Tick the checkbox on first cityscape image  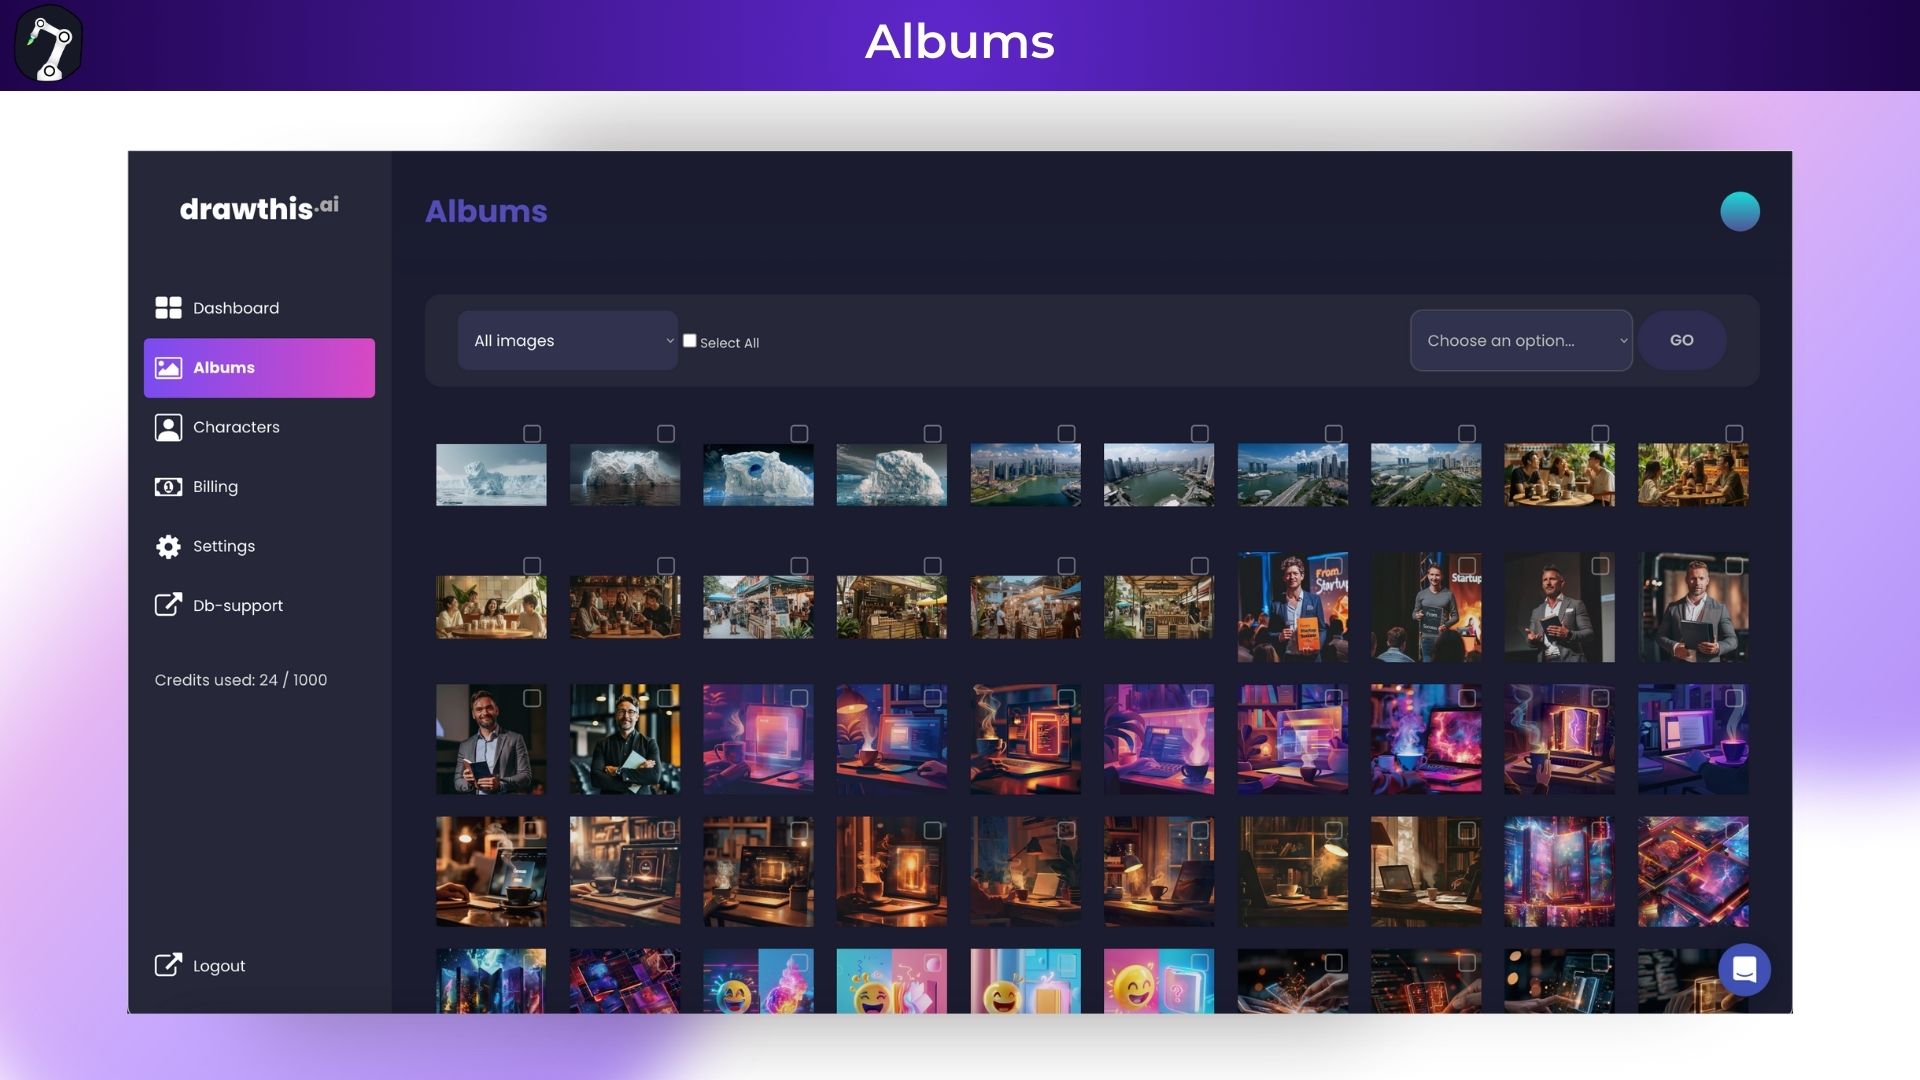(x=1066, y=433)
